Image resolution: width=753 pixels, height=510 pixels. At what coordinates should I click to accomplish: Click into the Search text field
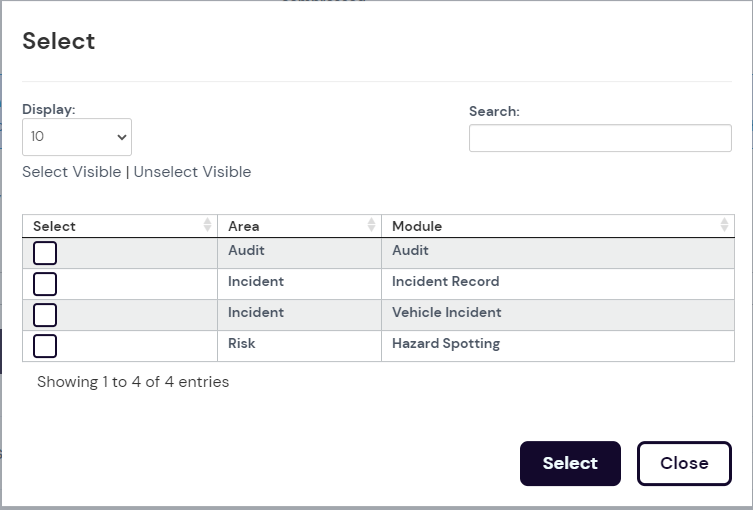pyautogui.click(x=600, y=138)
